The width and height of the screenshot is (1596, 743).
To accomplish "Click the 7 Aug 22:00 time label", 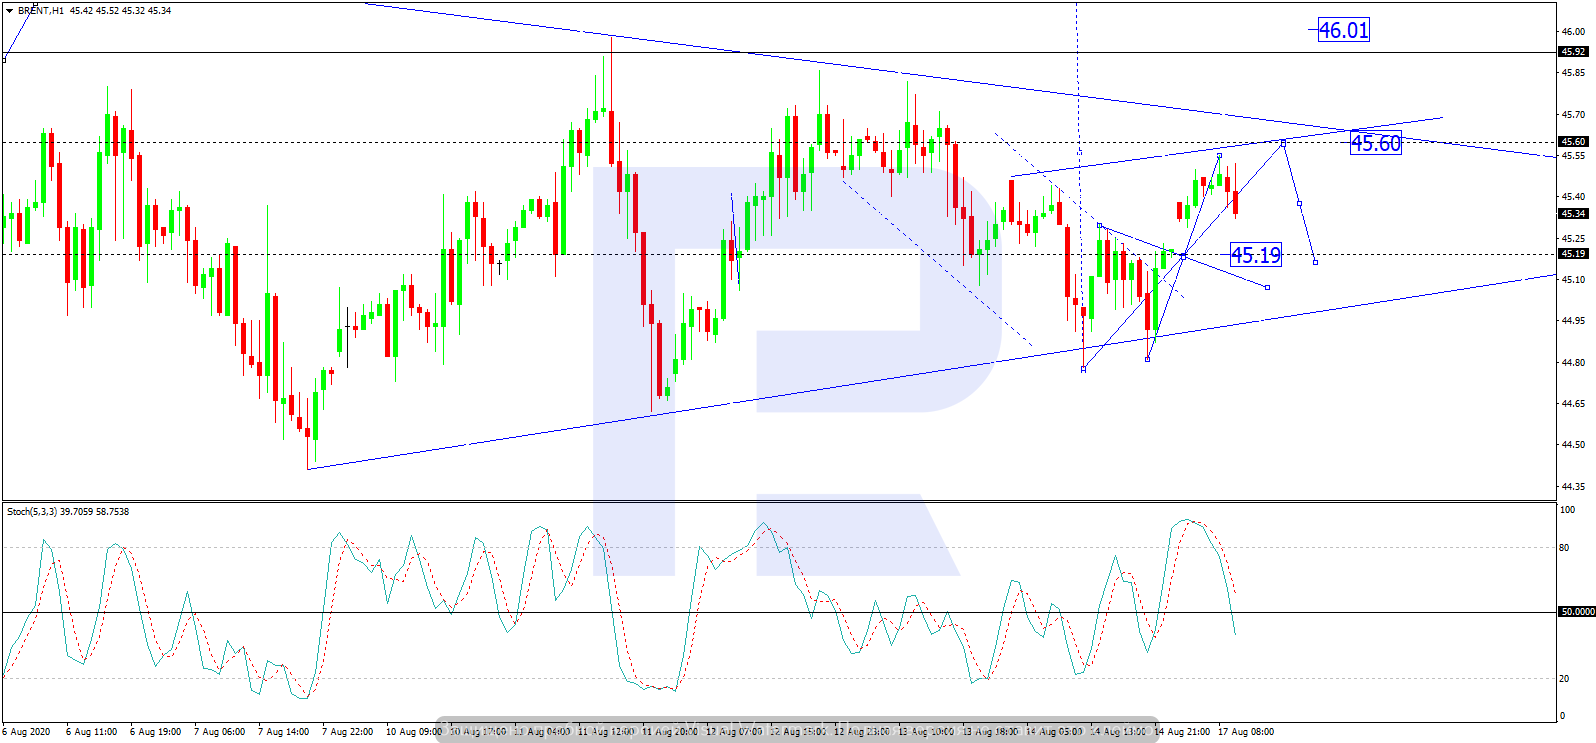I will tap(348, 732).
